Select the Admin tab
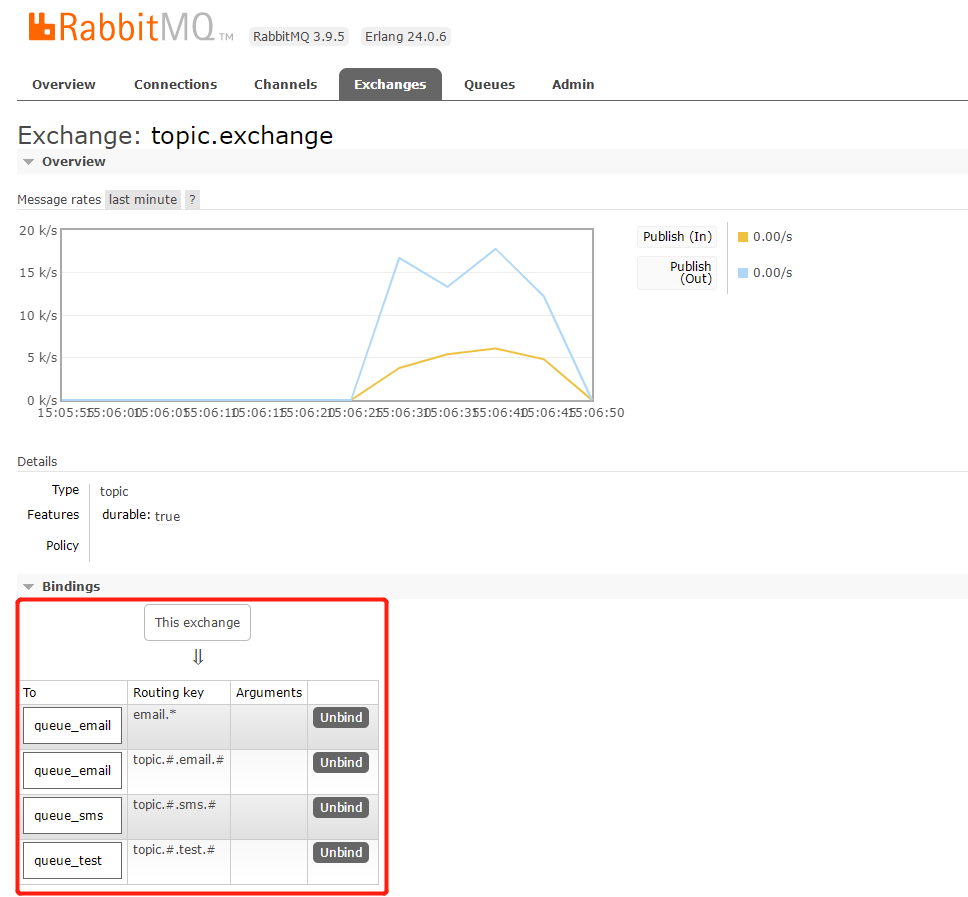The height and width of the screenshot is (897, 968). tap(572, 84)
